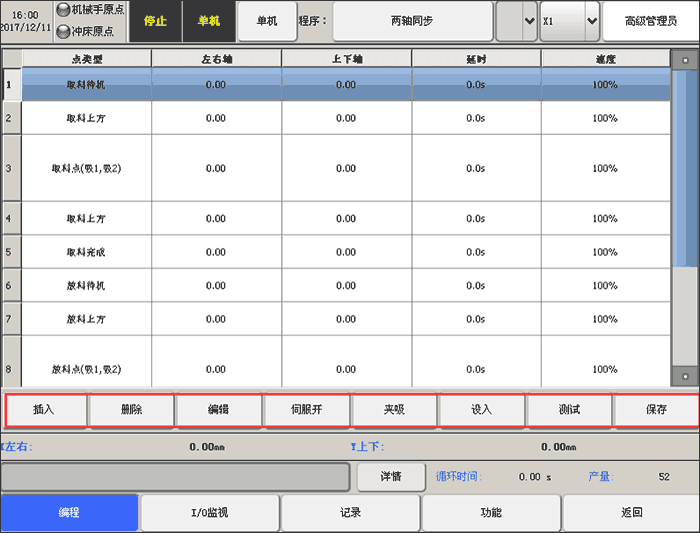Viewport: 700px width, 533px height.
Task: Click the 冲床原点 indicator light
Action: 64,31
